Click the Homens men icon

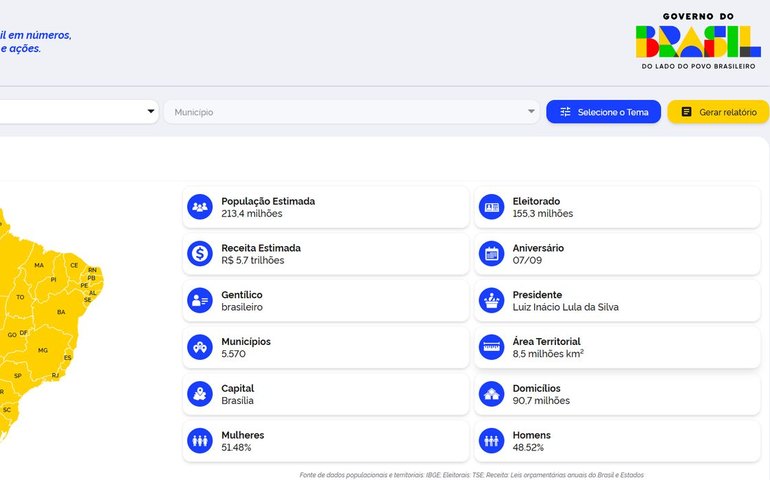[492, 441]
